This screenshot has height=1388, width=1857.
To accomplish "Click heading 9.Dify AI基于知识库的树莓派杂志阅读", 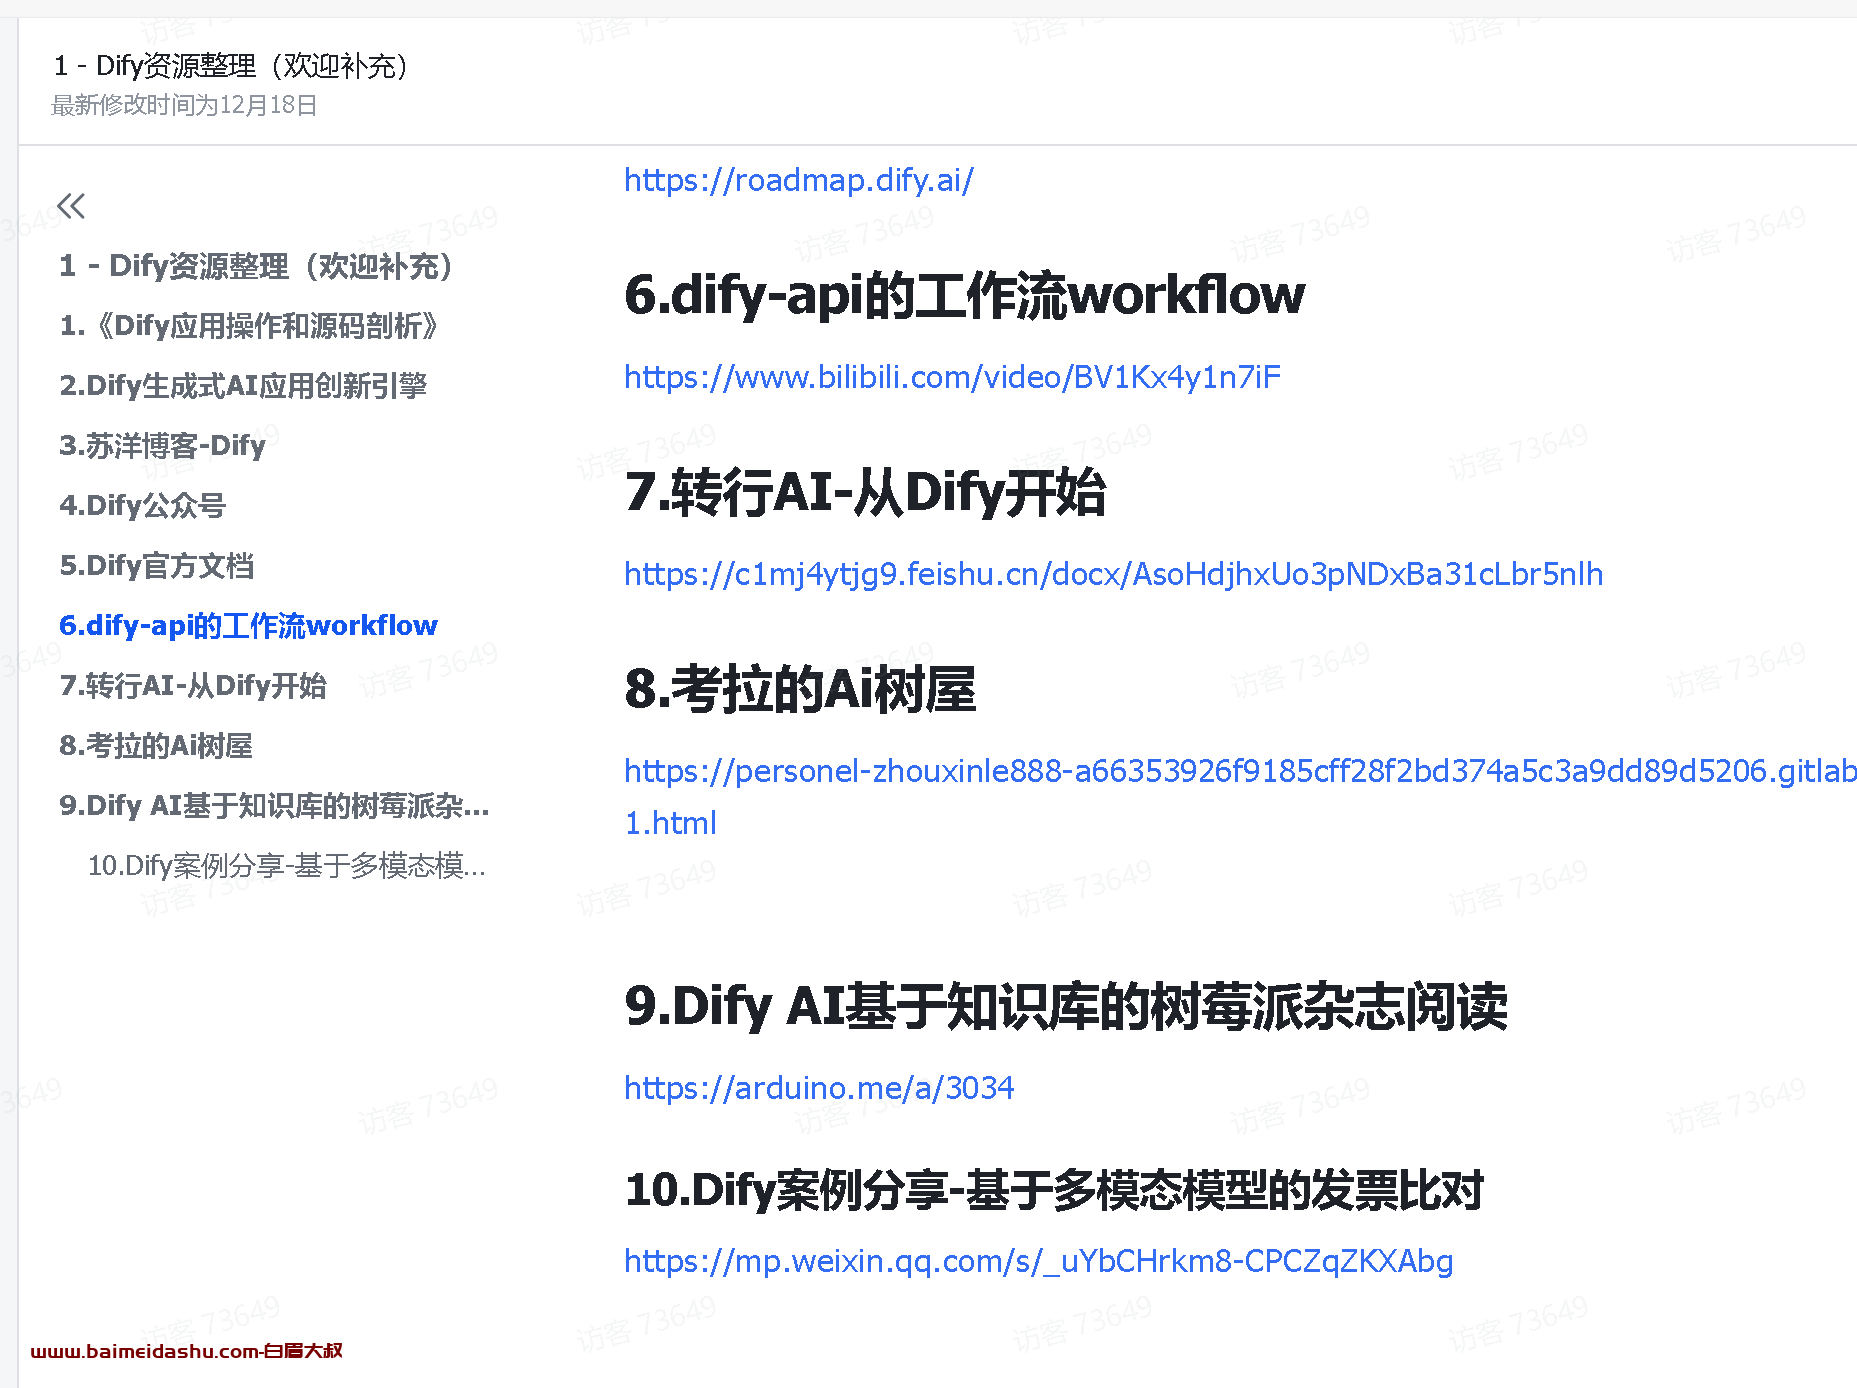I will point(1066,1006).
